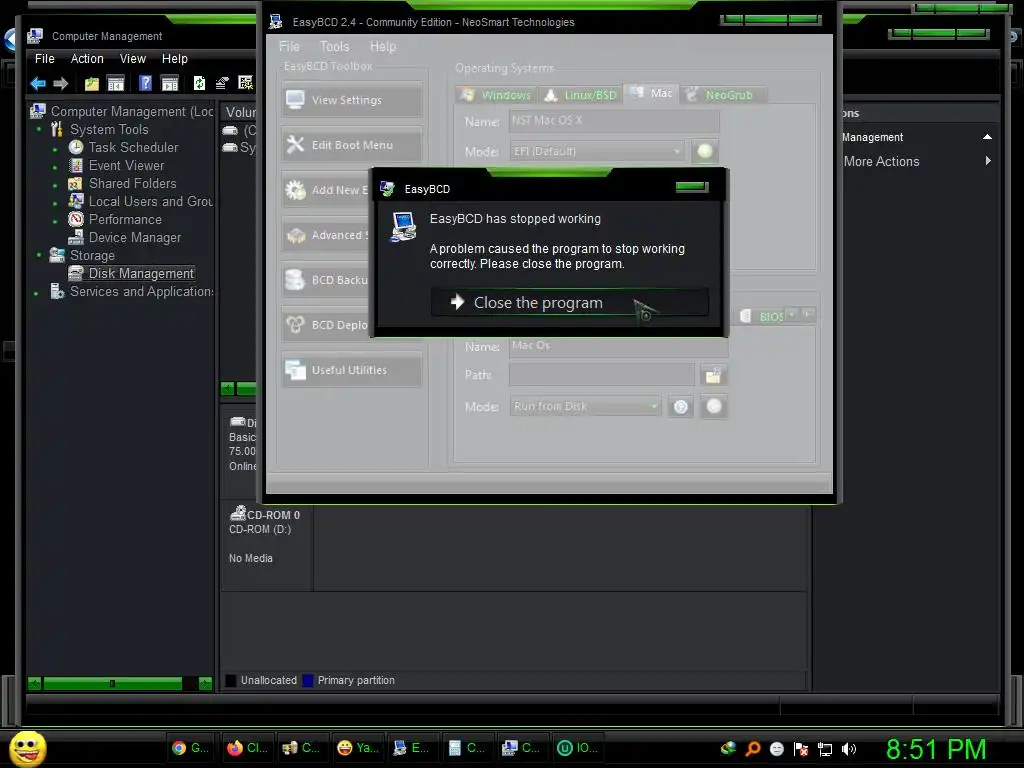Click BCD Deployment button
Viewport: 1024px width, 768px height.
(327, 325)
